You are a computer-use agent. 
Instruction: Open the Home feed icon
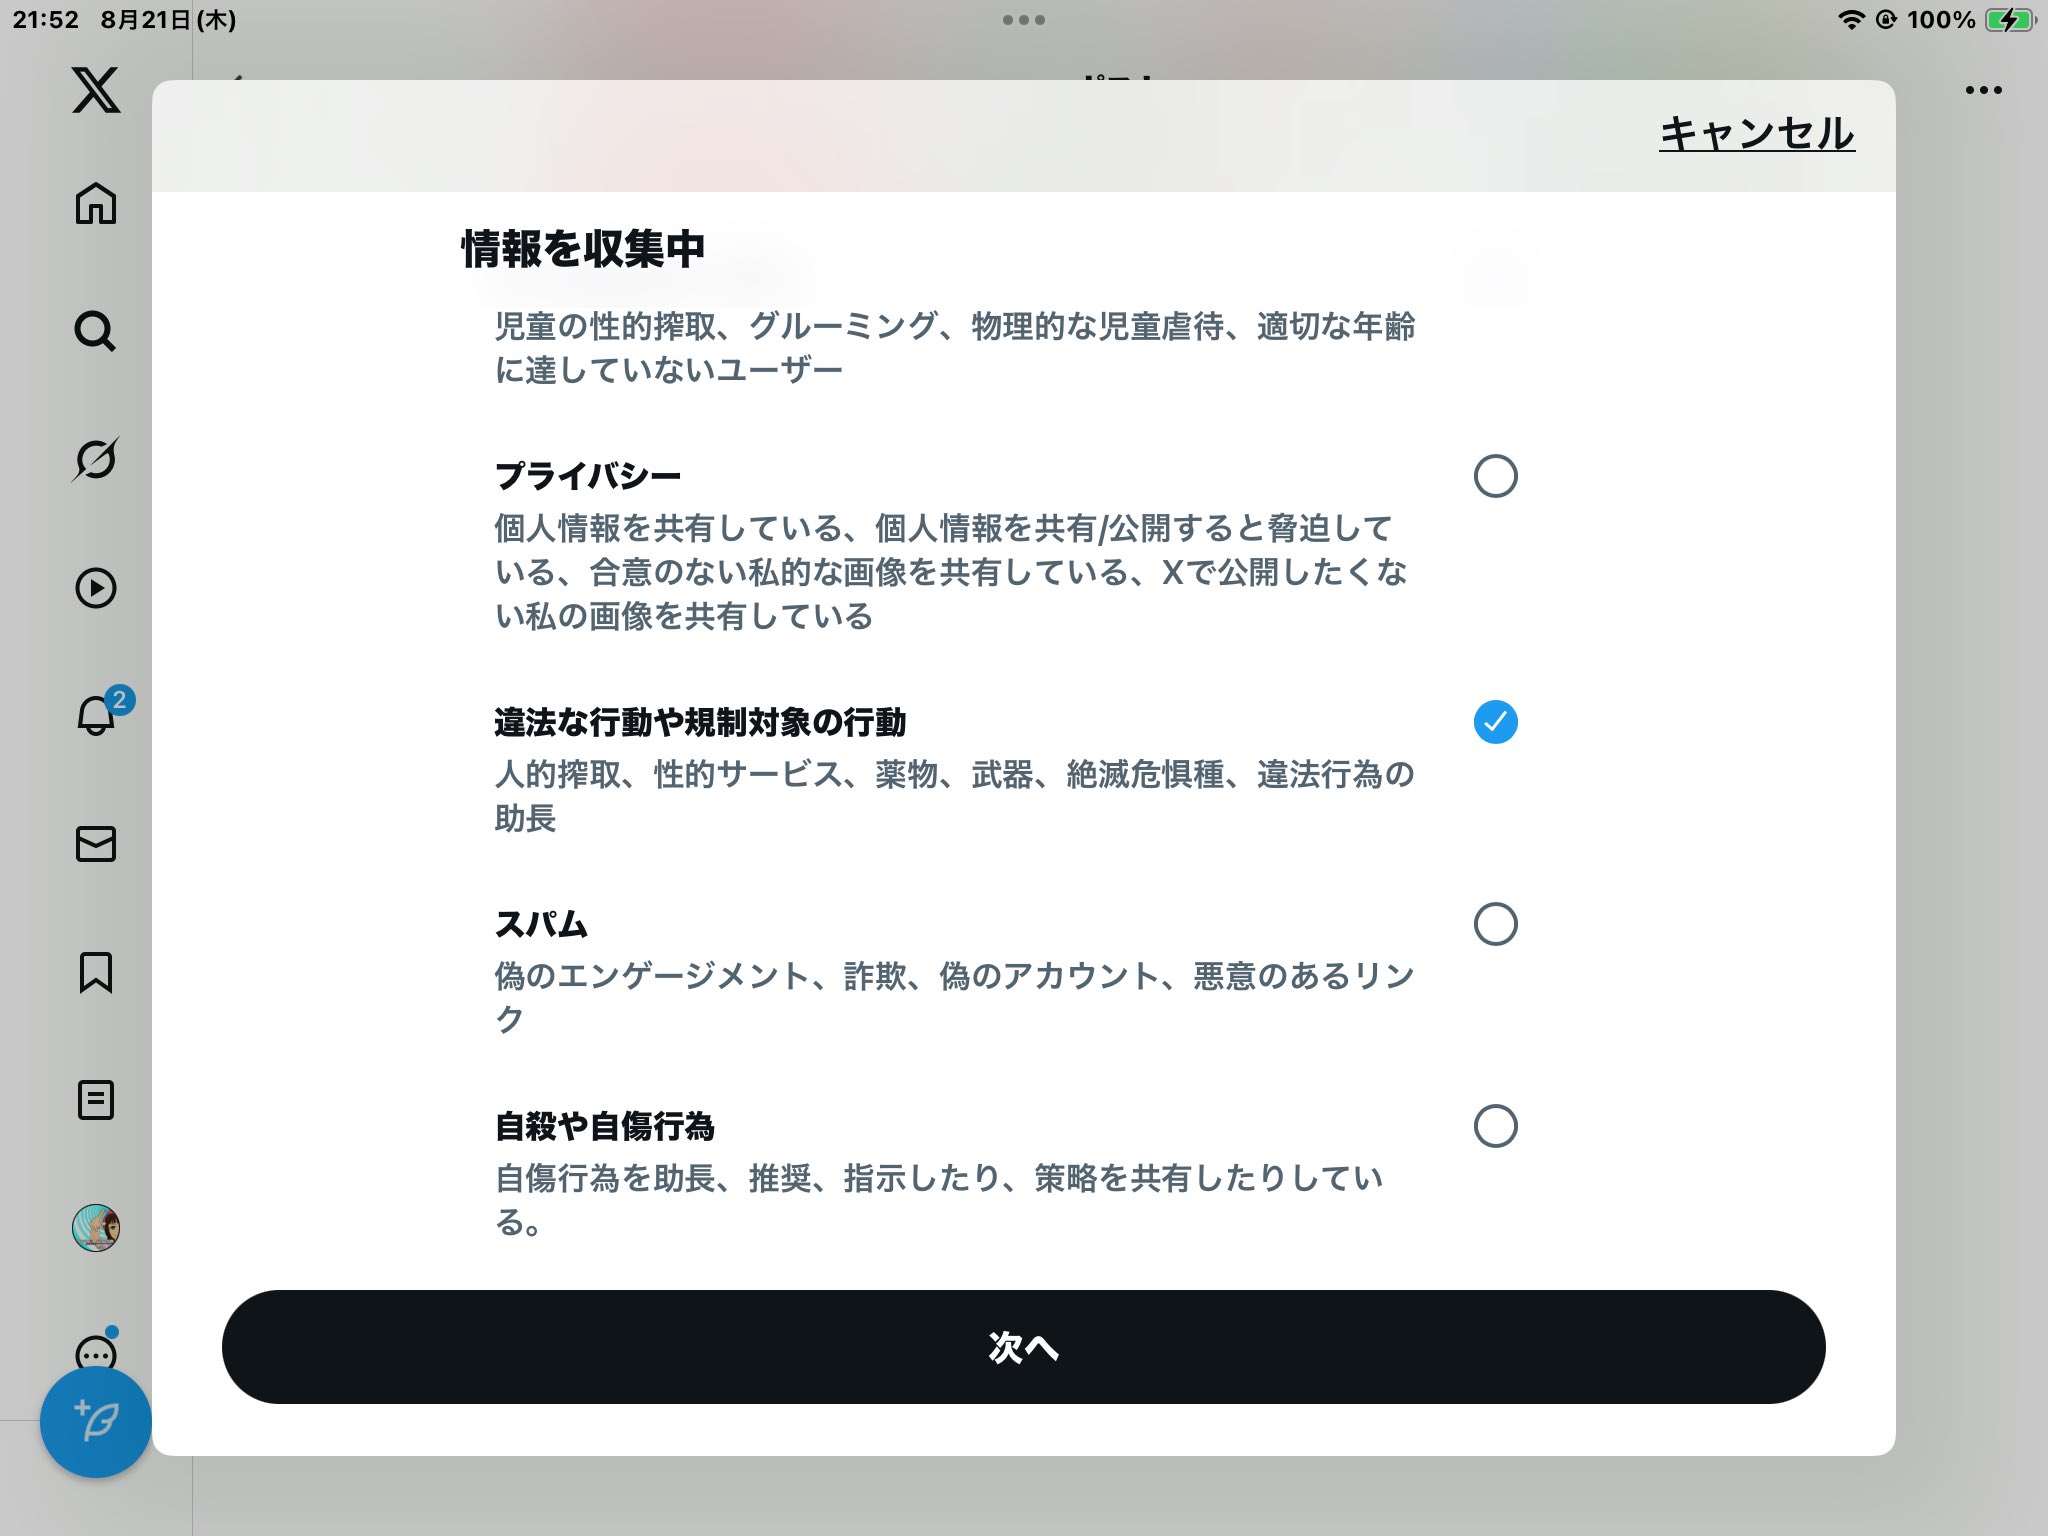96,204
